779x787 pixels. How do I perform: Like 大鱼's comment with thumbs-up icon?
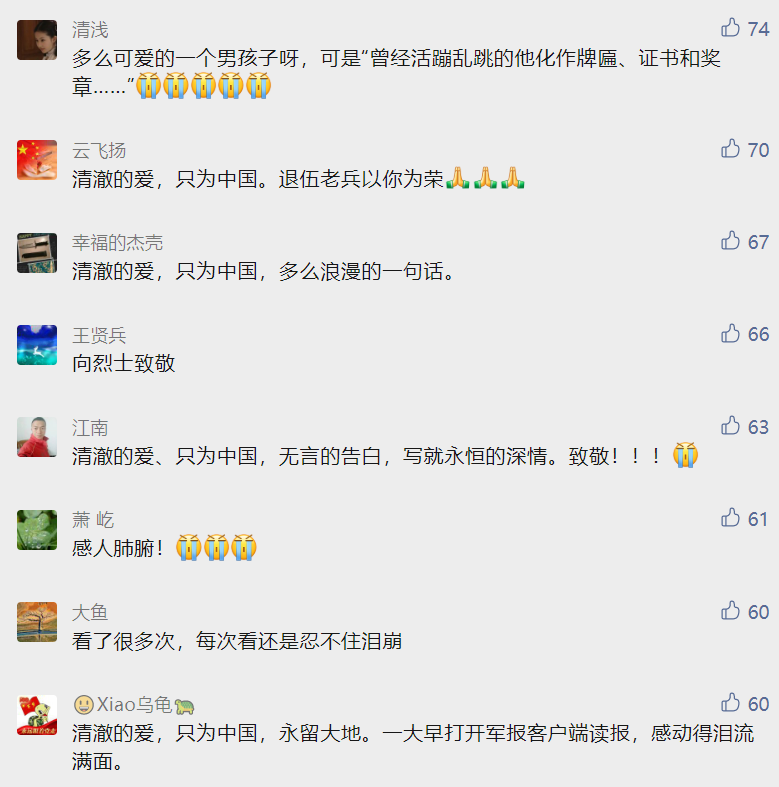[x=730, y=611]
